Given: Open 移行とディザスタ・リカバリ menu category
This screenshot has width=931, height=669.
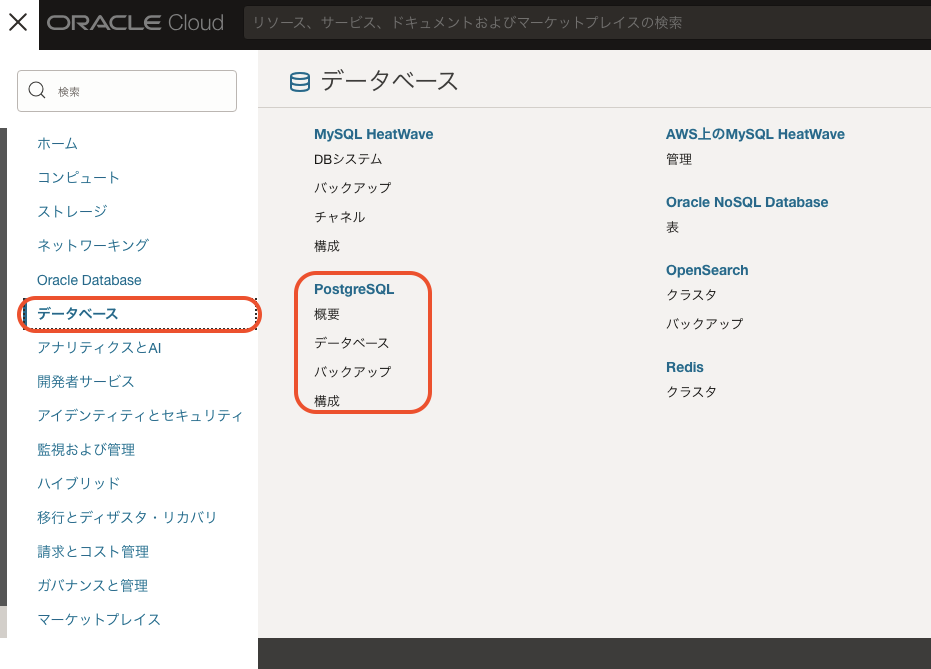Looking at the screenshot, I should coord(127,518).
